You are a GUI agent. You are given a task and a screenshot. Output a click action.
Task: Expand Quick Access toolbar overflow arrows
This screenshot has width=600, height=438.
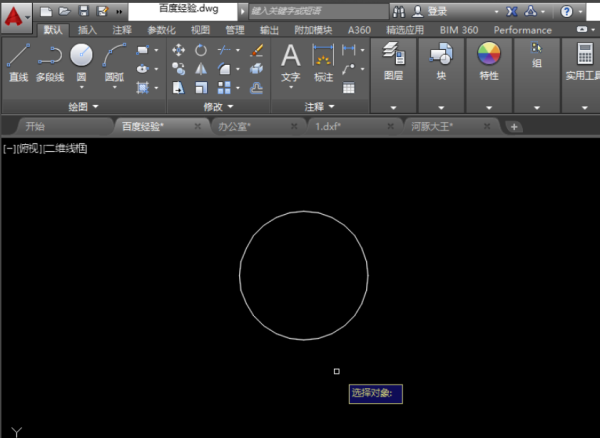point(119,12)
